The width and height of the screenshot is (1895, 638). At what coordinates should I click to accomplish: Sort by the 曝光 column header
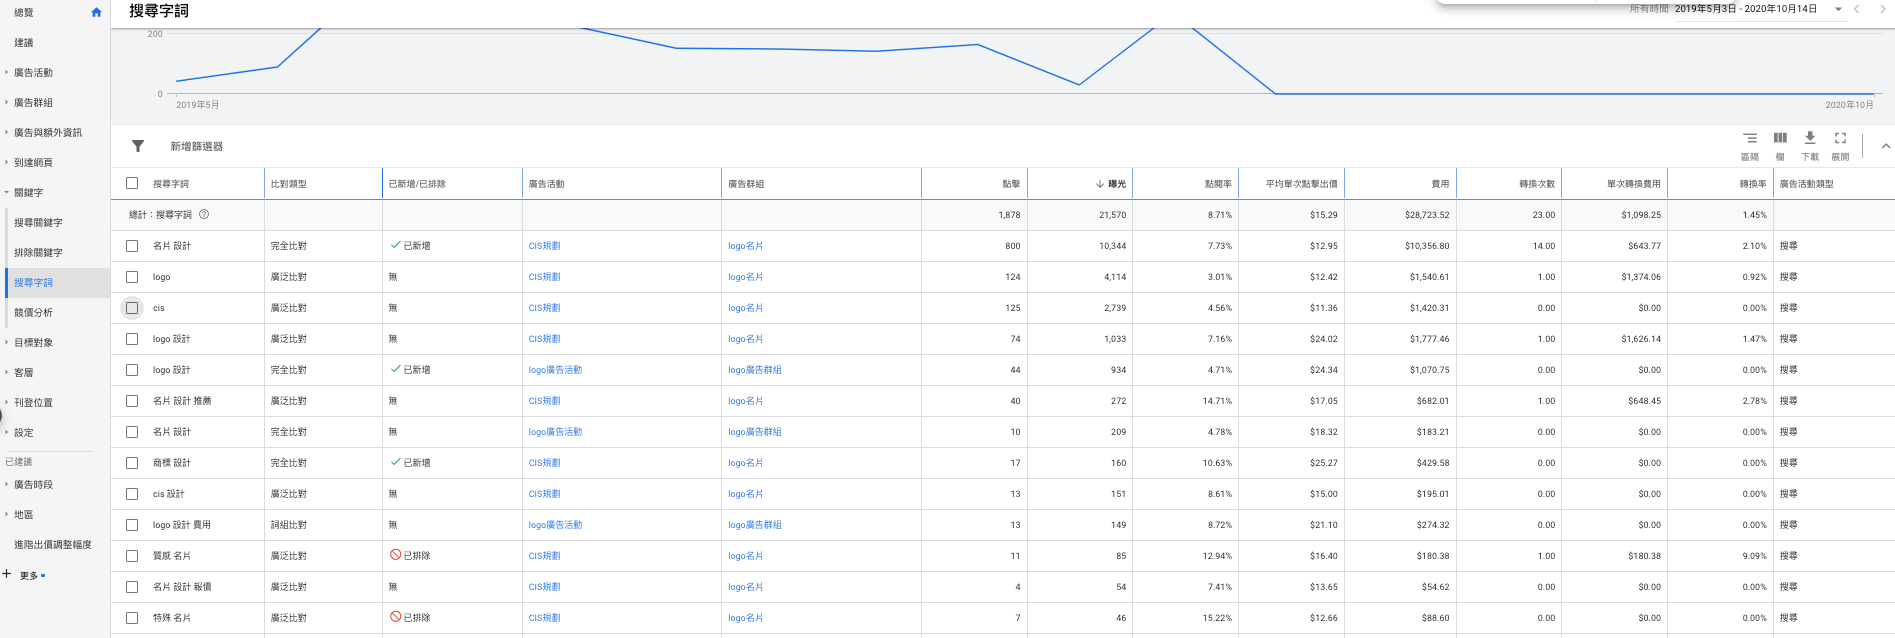tap(1116, 184)
